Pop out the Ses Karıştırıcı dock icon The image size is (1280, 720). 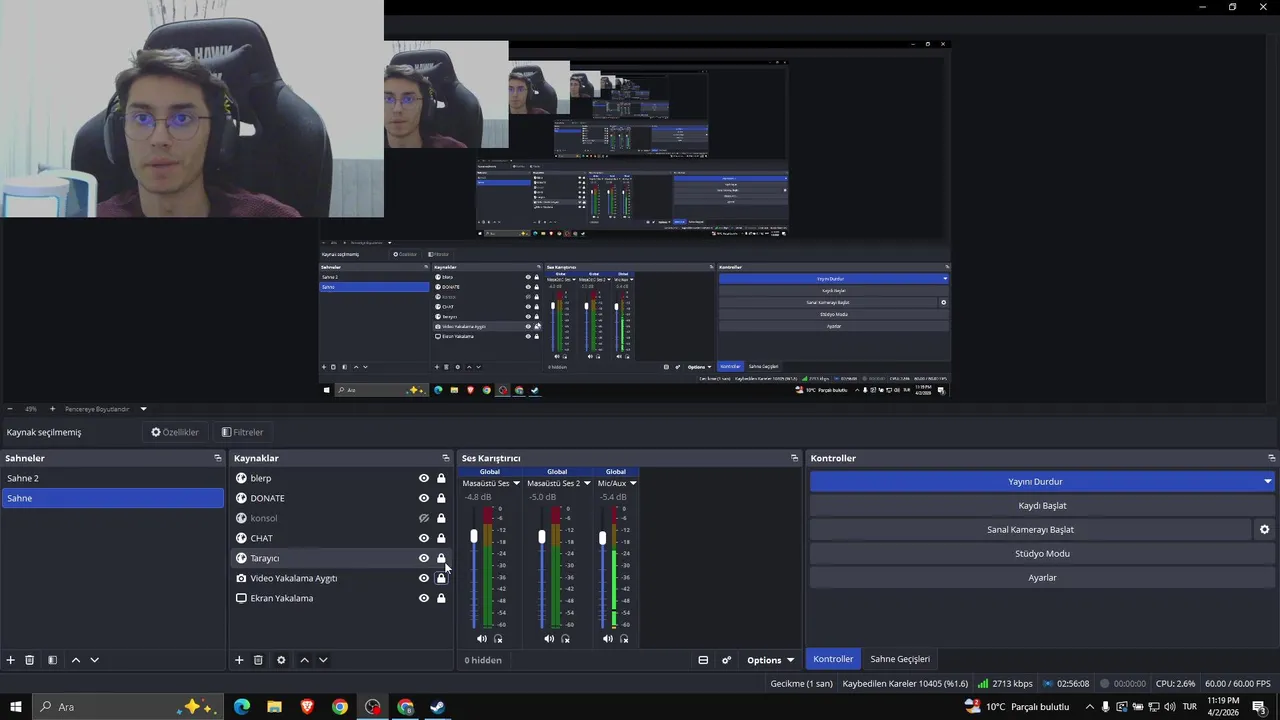[795, 458]
